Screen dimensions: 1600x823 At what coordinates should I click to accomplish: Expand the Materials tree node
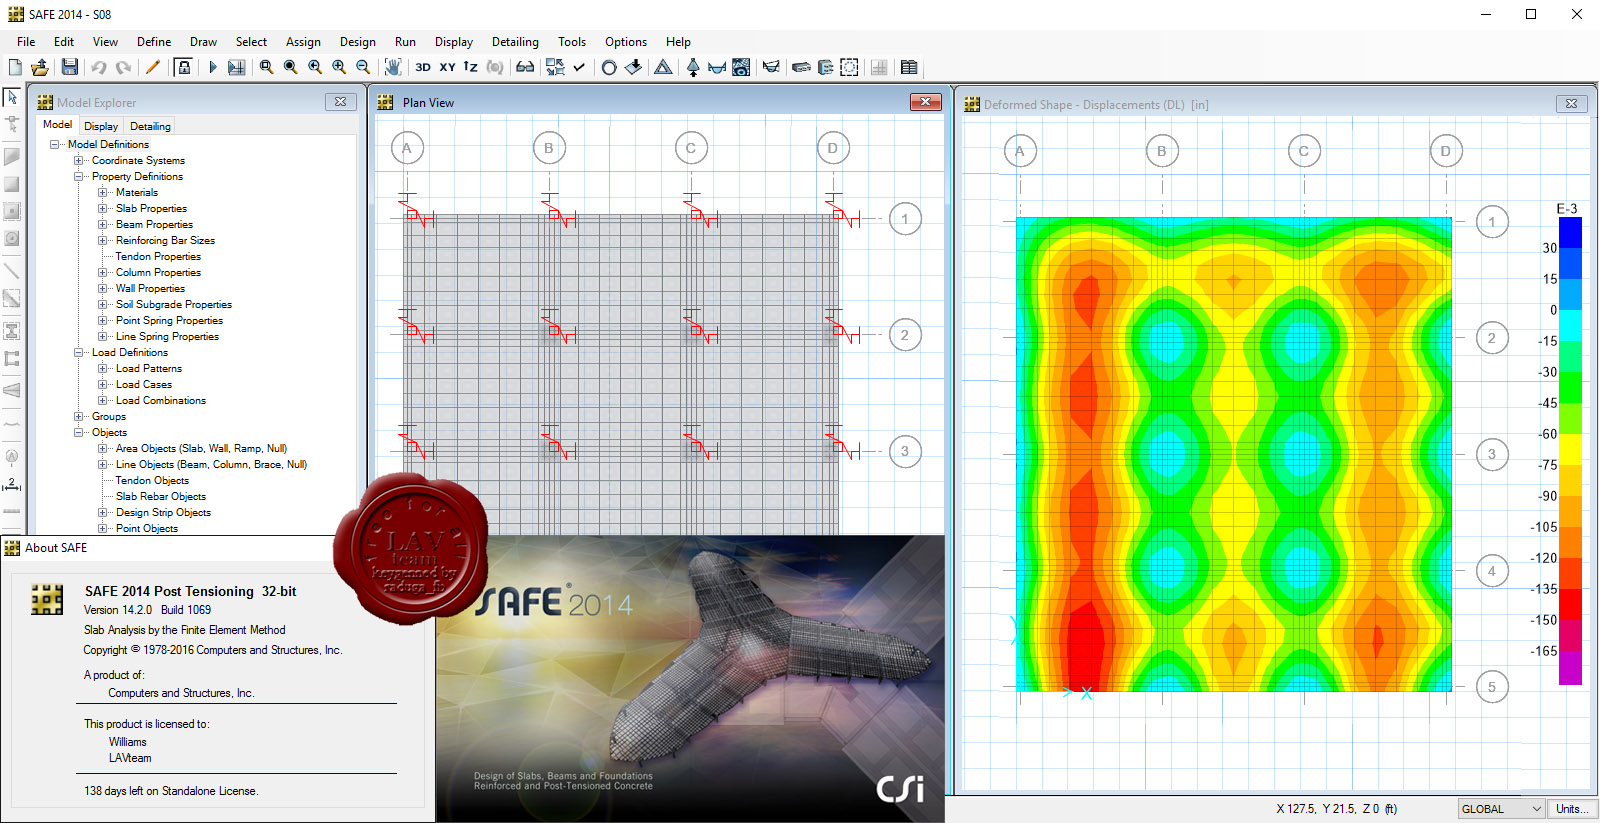click(103, 192)
